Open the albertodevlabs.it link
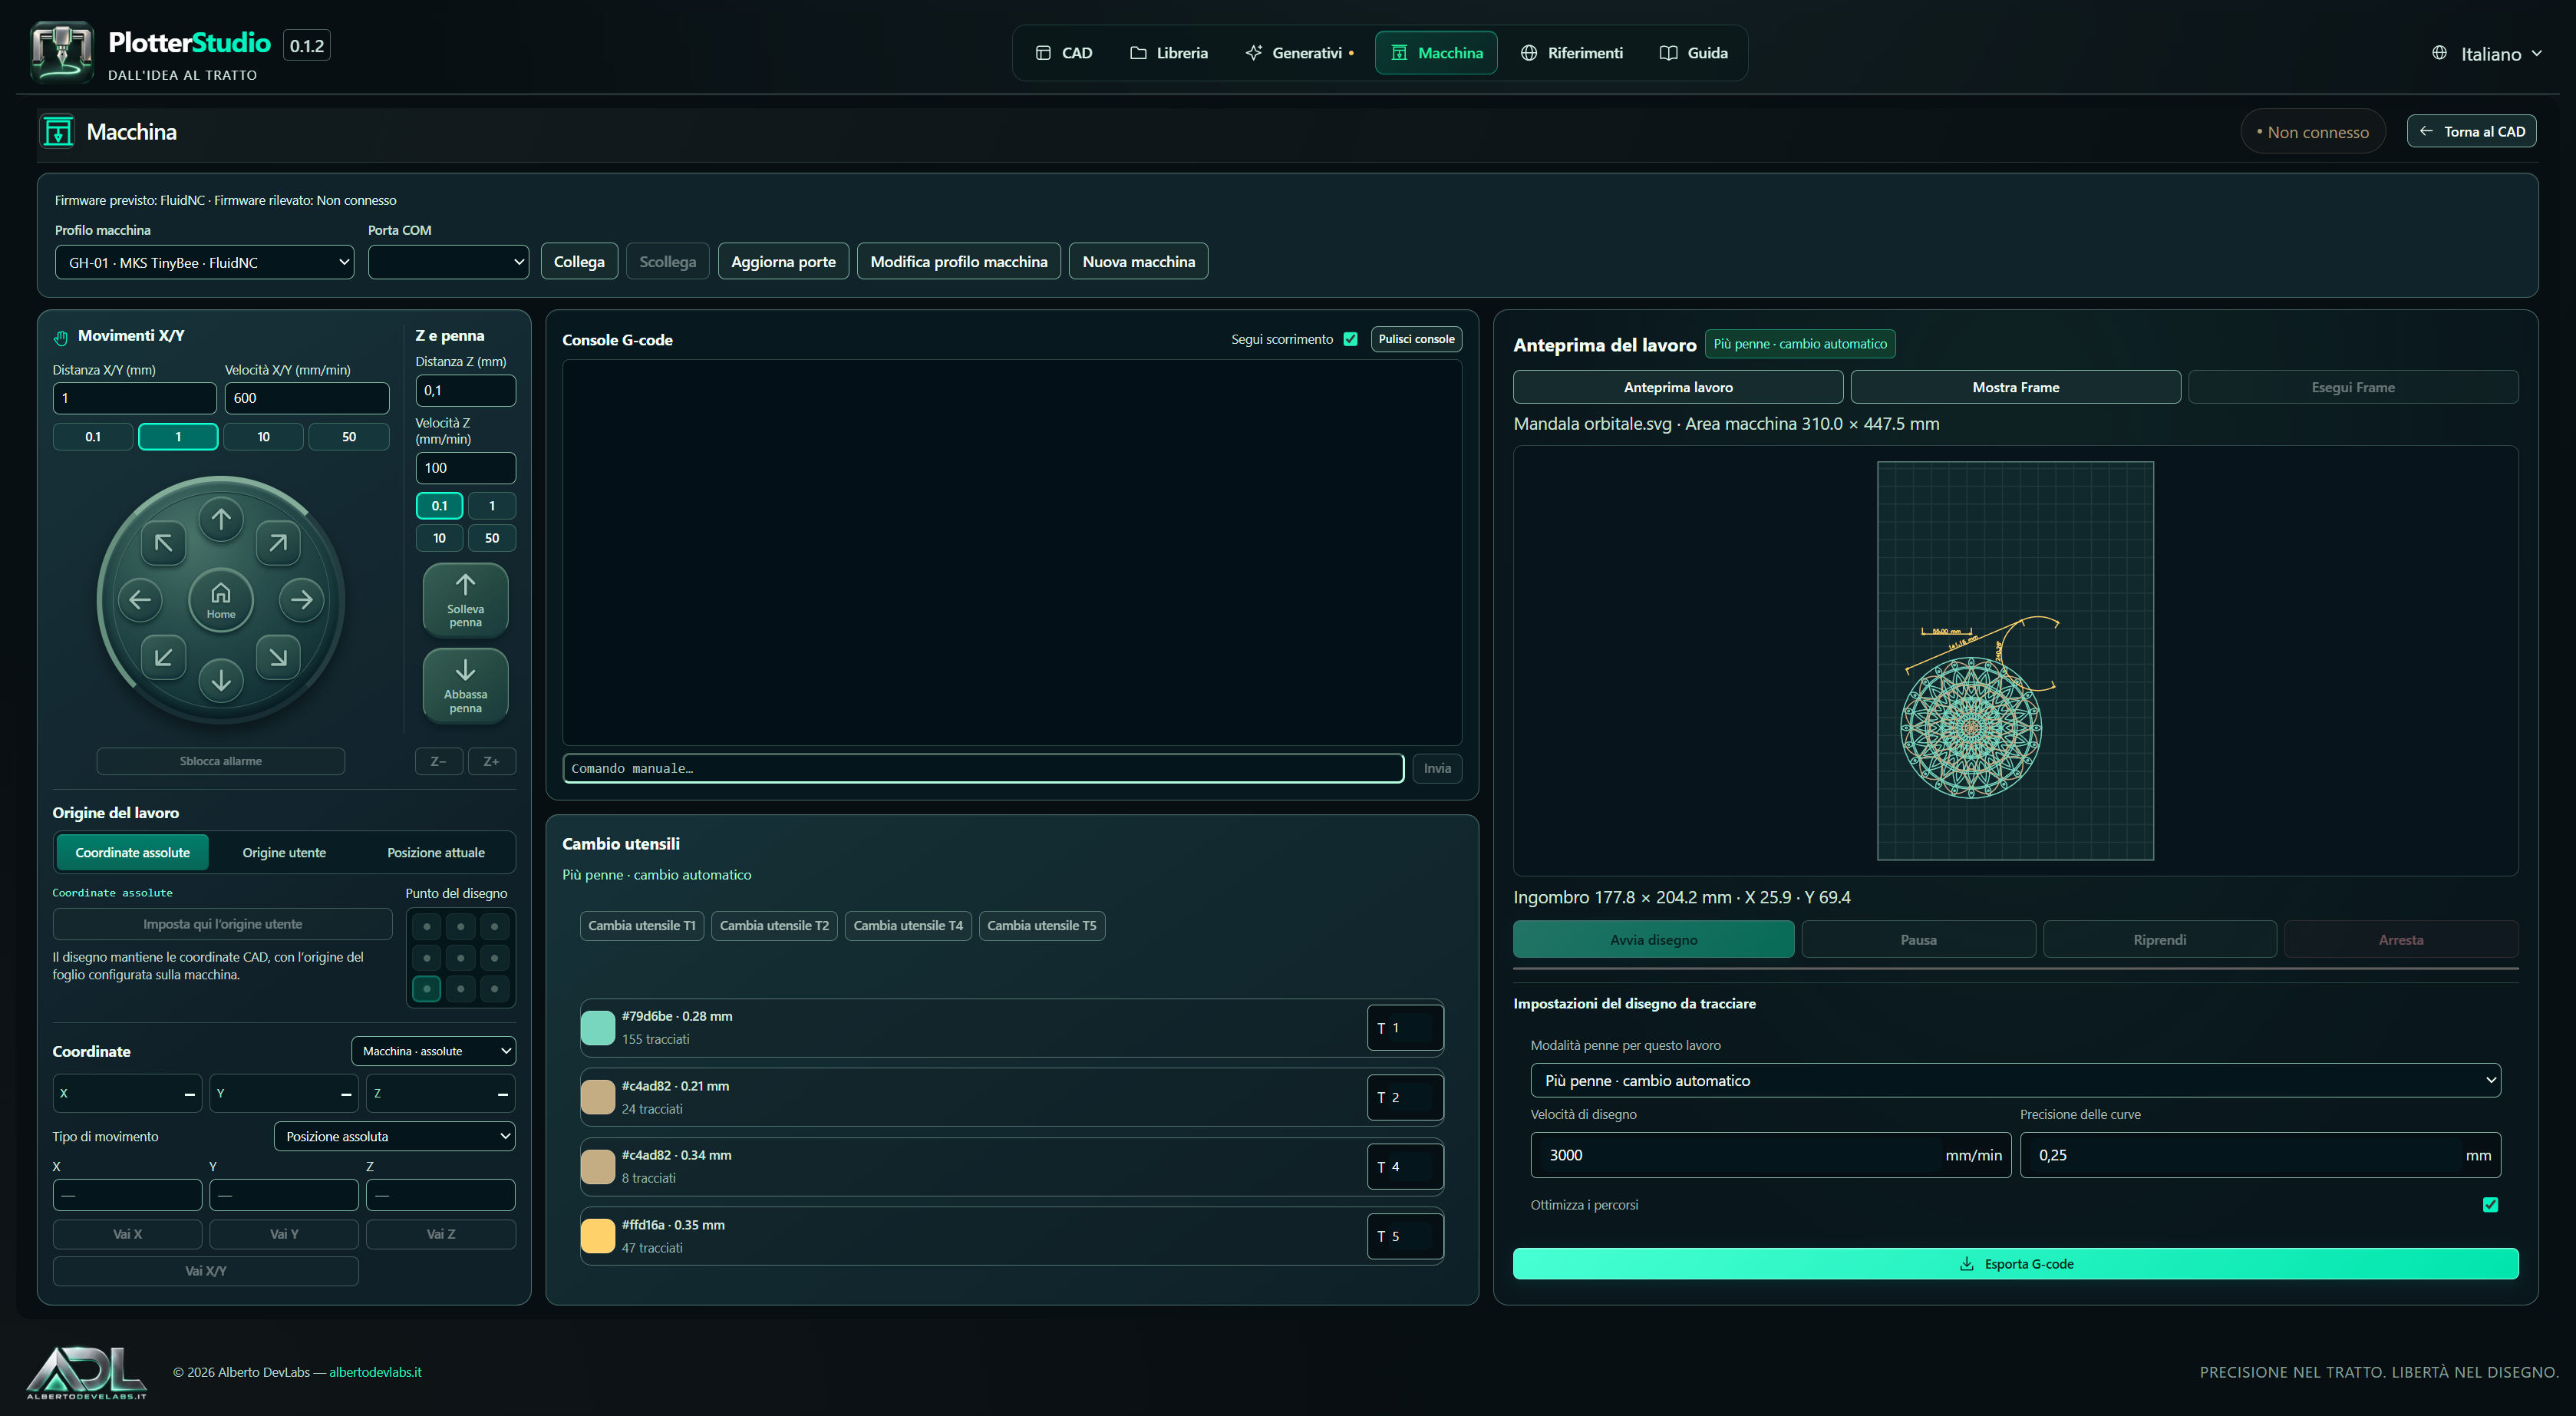Viewport: 2576px width, 1416px height. [x=375, y=1372]
